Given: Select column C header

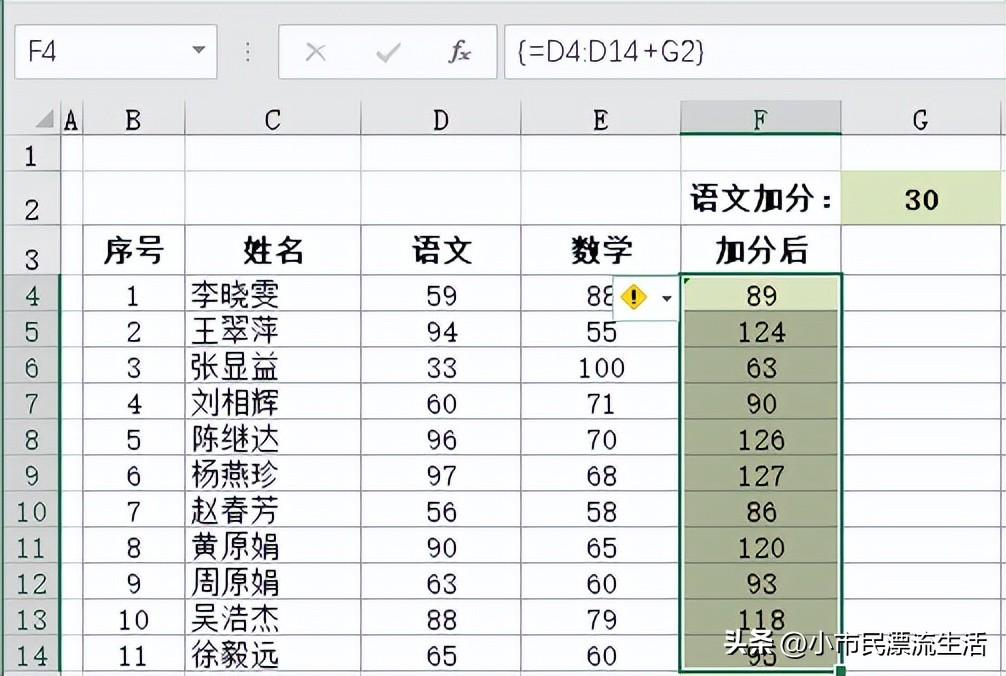Looking at the screenshot, I should (x=273, y=119).
